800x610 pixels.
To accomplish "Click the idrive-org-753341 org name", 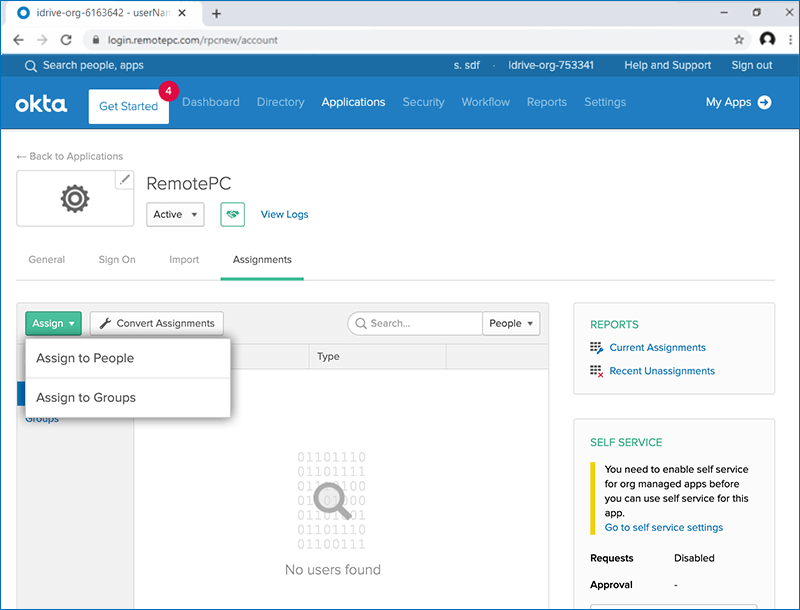I will pyautogui.click(x=551, y=65).
